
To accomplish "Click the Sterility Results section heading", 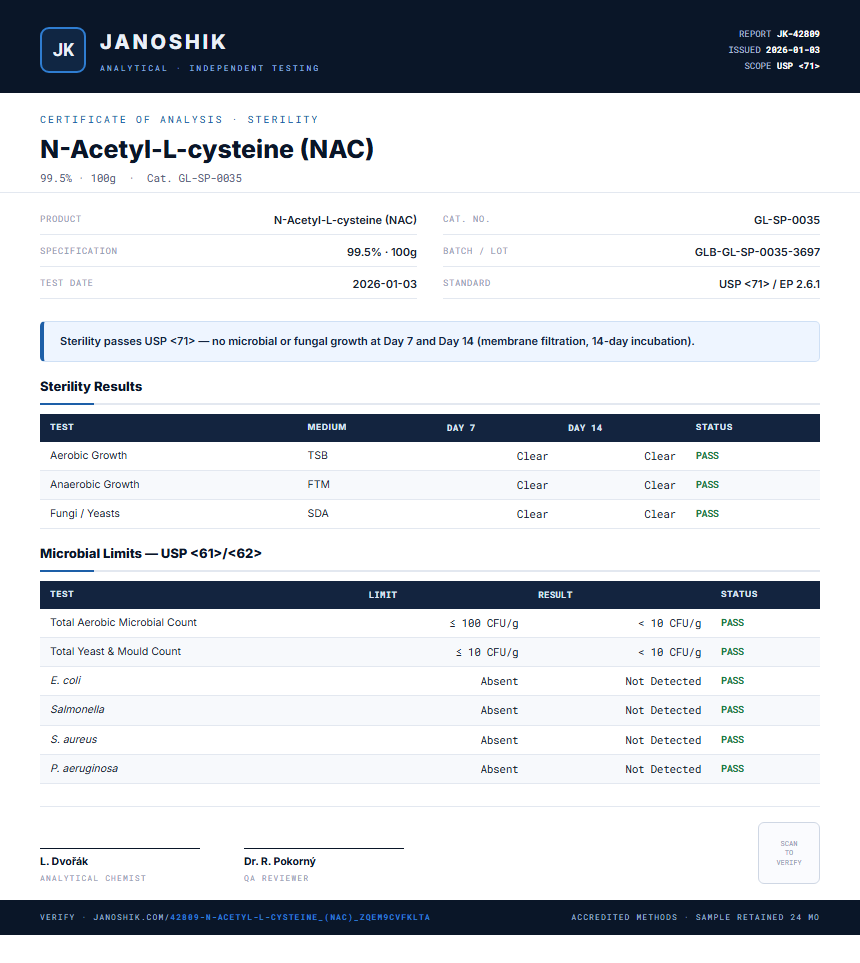I will pyautogui.click(x=91, y=386).
